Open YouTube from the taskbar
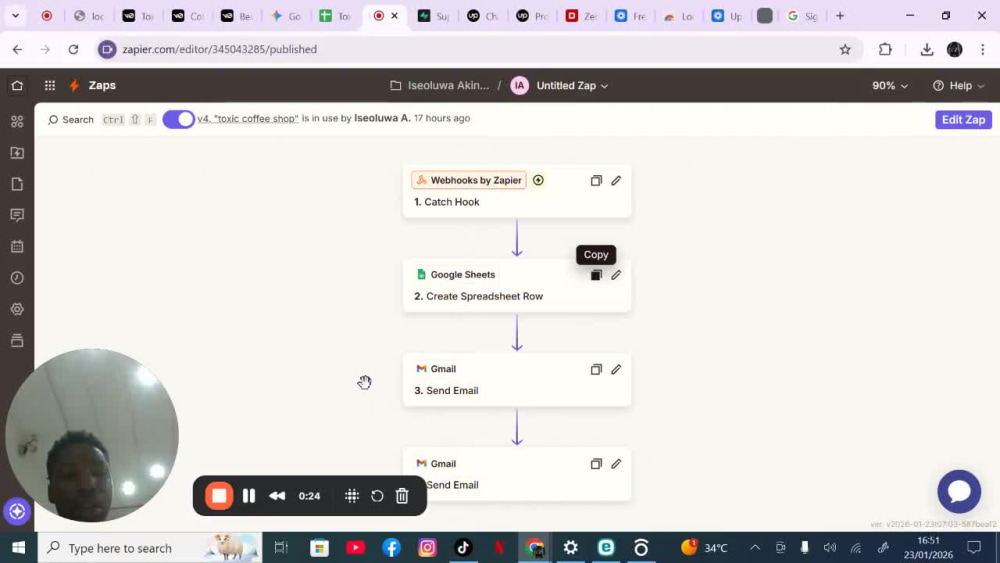Viewport: 1000px width, 563px height. (x=355, y=548)
